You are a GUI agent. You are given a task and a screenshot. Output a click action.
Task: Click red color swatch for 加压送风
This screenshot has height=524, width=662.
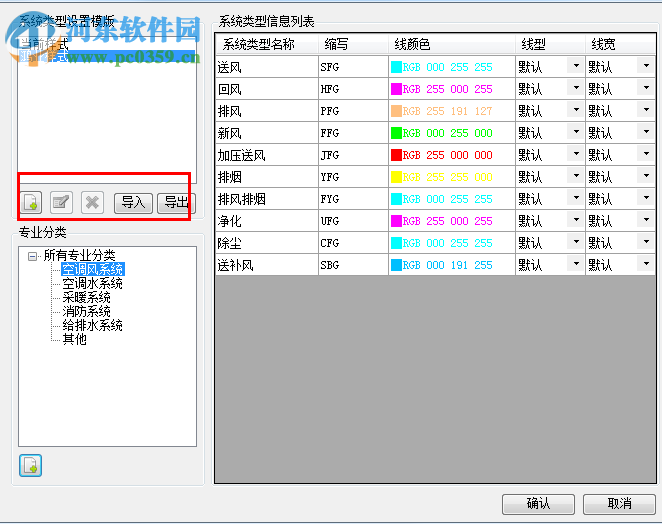(396, 155)
